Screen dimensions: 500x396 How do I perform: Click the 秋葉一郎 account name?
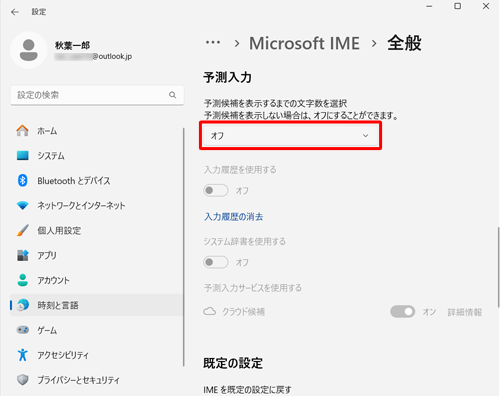(x=72, y=45)
